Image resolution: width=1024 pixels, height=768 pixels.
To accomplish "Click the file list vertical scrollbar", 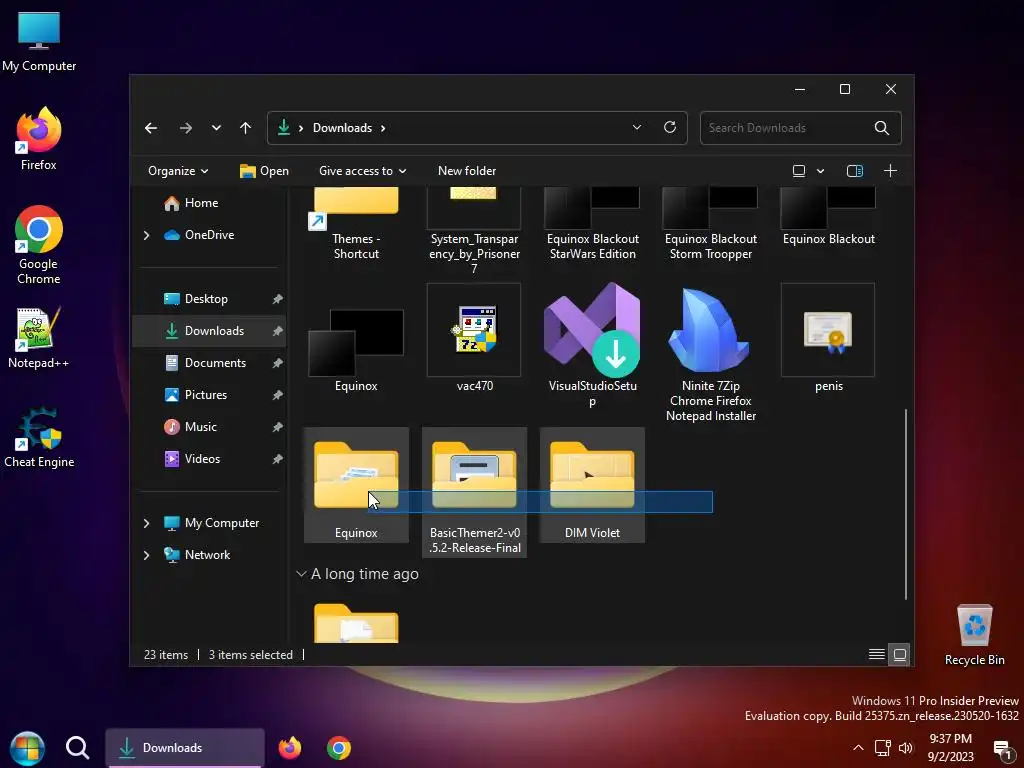I will [906, 504].
